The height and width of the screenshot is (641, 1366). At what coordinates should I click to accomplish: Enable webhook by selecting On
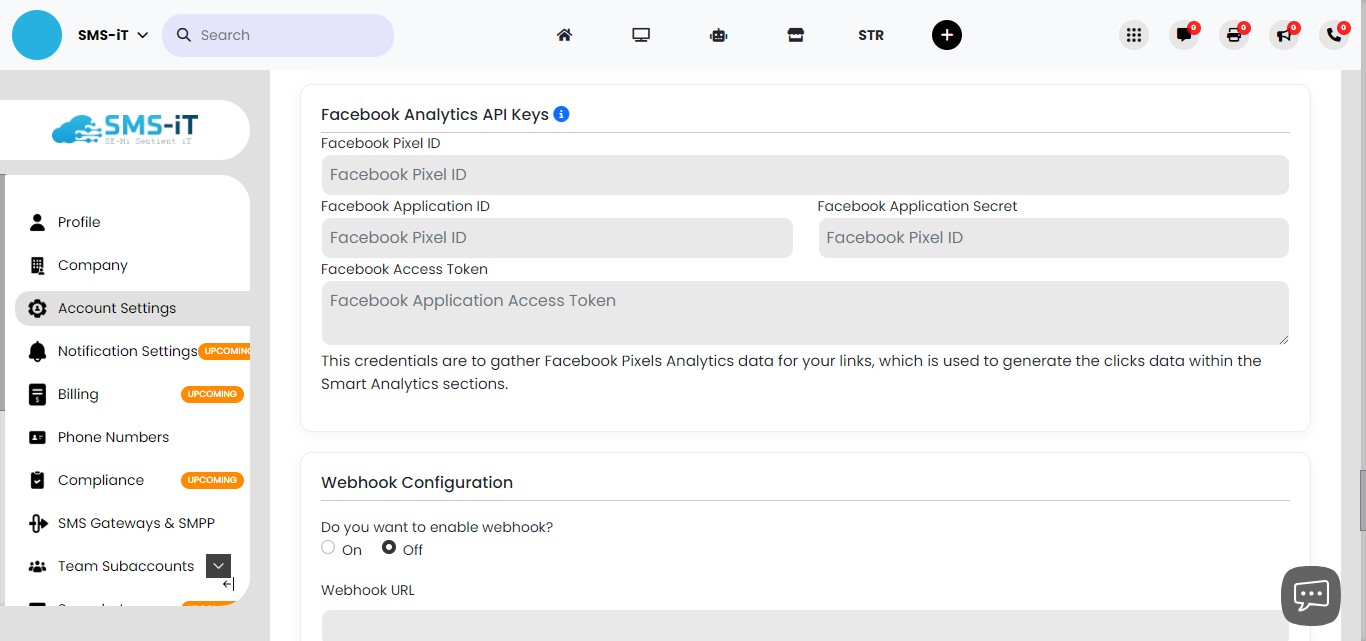328,547
